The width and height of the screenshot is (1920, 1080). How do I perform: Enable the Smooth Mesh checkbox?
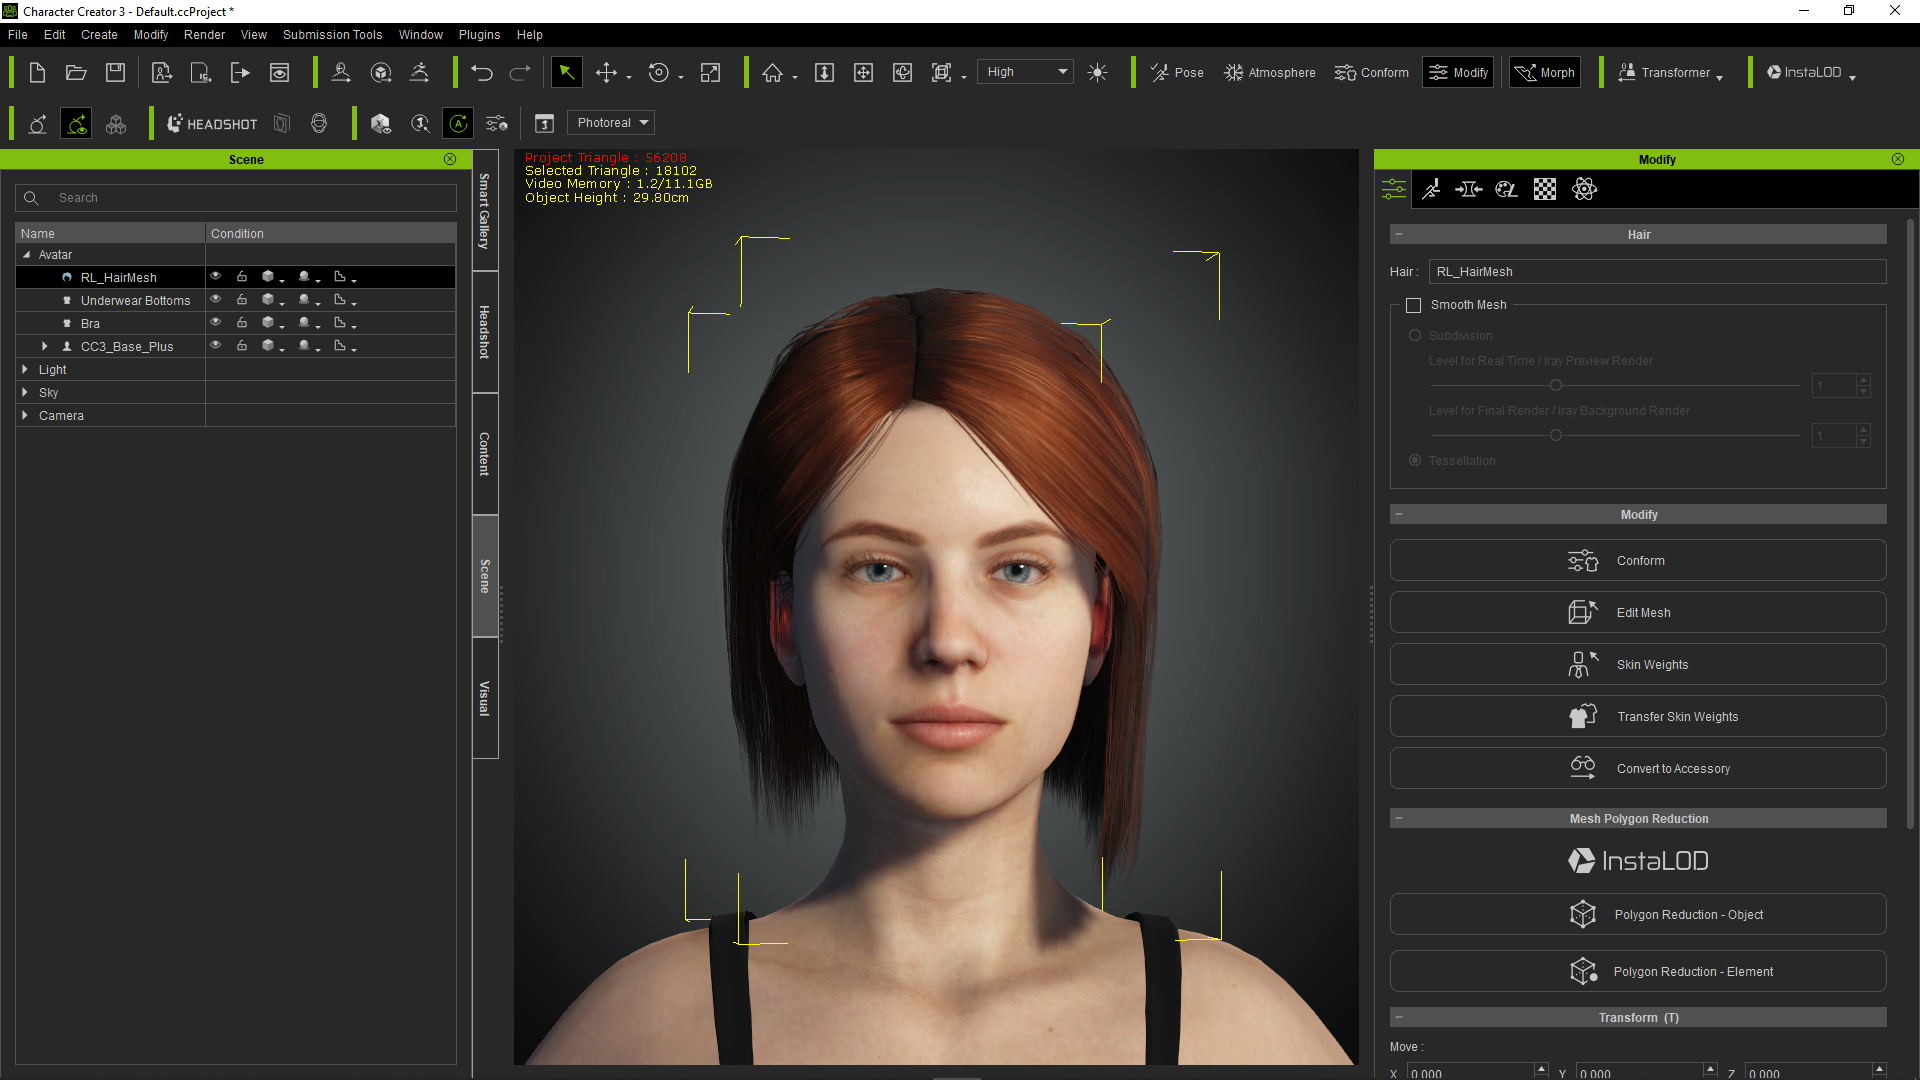pos(1413,305)
